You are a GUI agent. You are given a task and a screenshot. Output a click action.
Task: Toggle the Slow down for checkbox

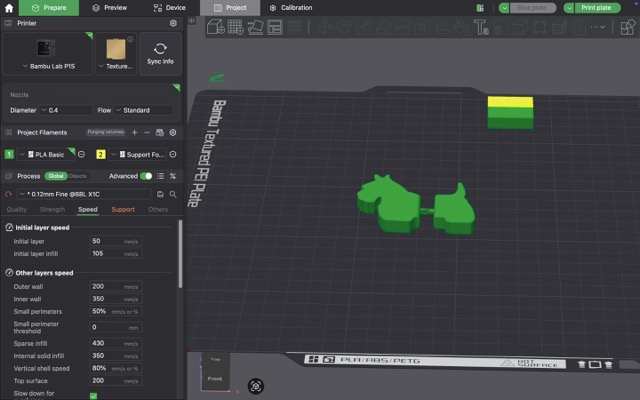pyautogui.click(x=93, y=396)
